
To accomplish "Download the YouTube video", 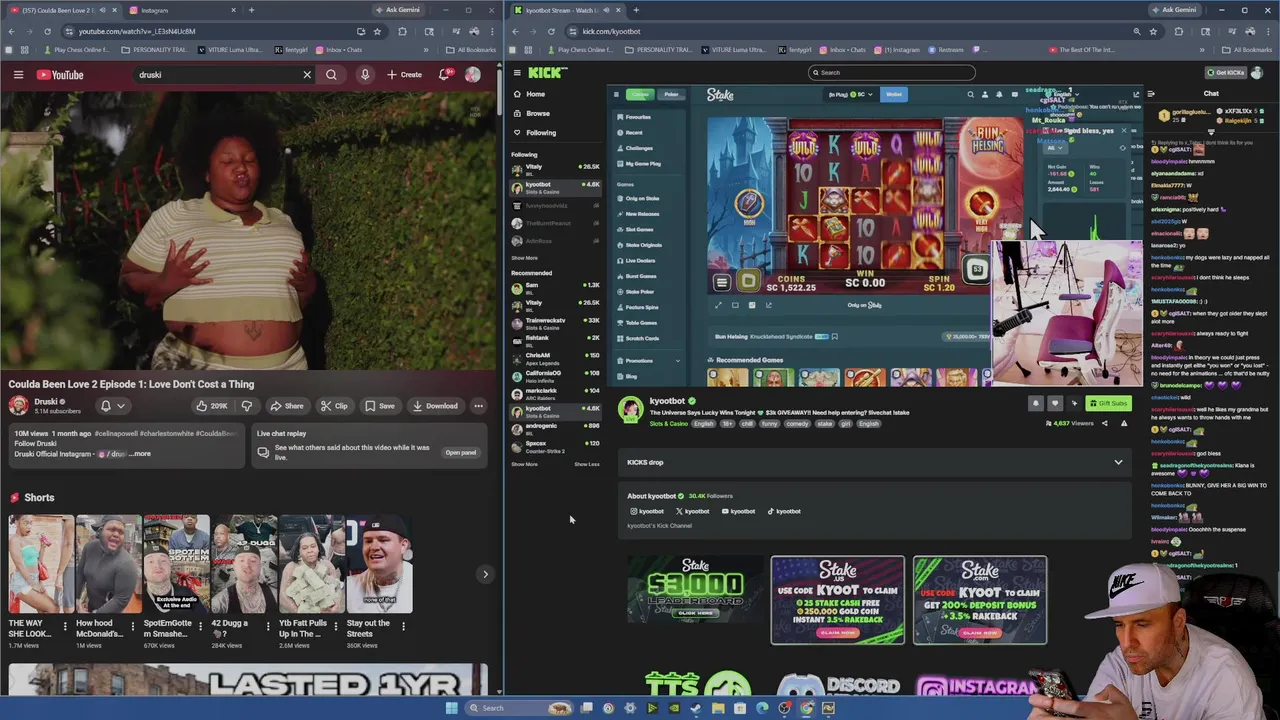I will (x=435, y=406).
